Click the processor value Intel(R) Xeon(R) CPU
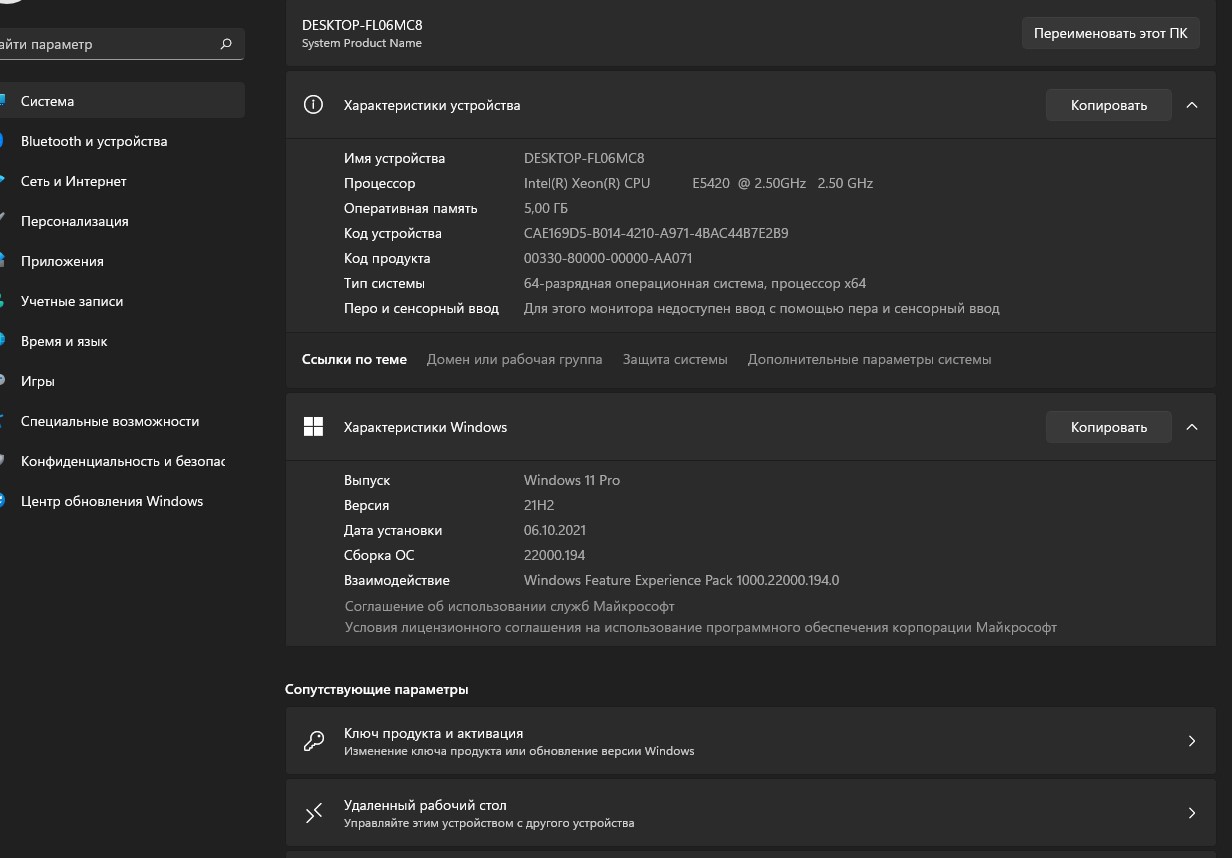This screenshot has width=1232, height=858. (x=698, y=183)
